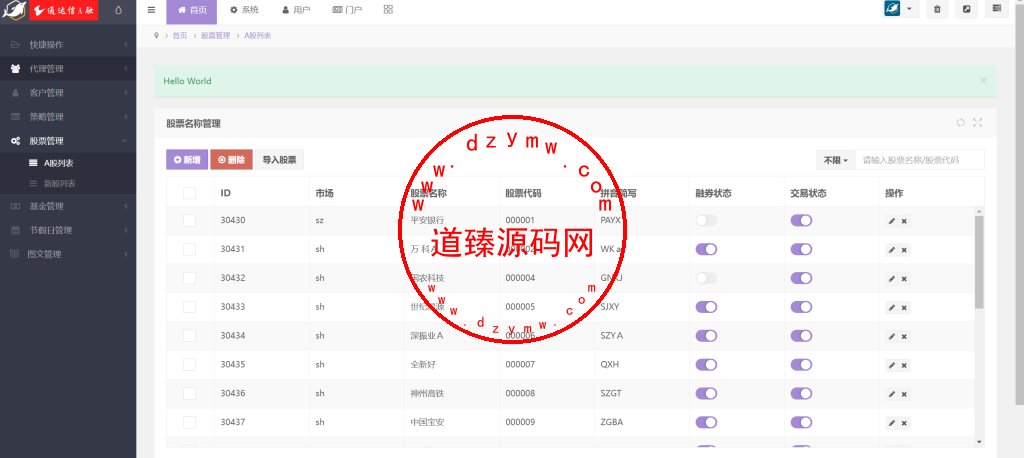
Task: Click the sidebar collapse hamburger icon
Action: pyautogui.click(x=152, y=10)
